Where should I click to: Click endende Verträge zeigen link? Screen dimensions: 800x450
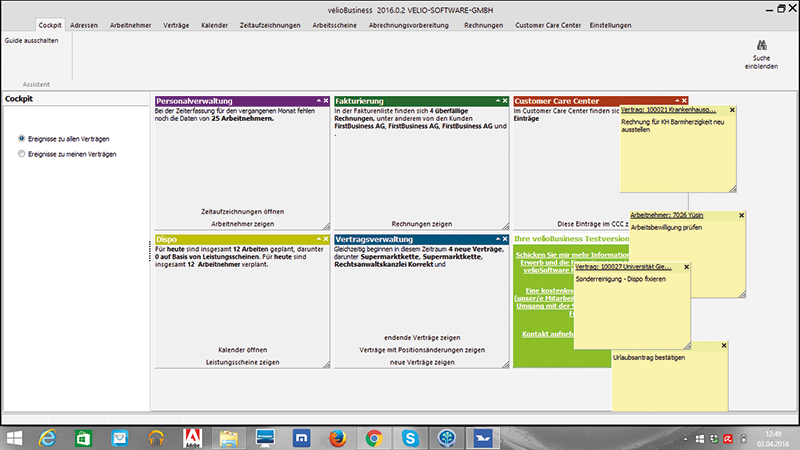tap(422, 337)
